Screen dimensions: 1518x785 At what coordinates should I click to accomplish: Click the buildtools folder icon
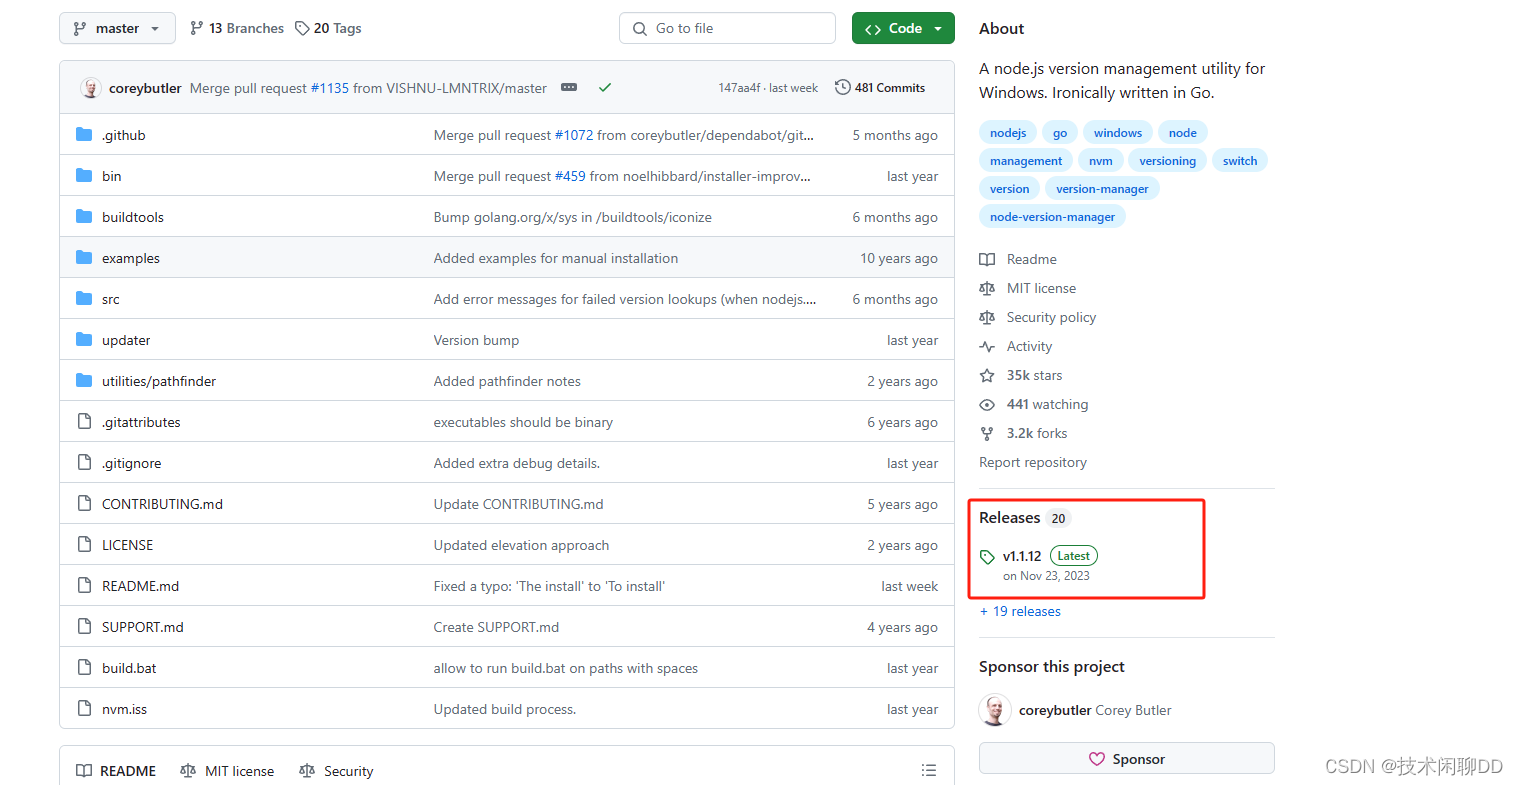[x=84, y=217]
